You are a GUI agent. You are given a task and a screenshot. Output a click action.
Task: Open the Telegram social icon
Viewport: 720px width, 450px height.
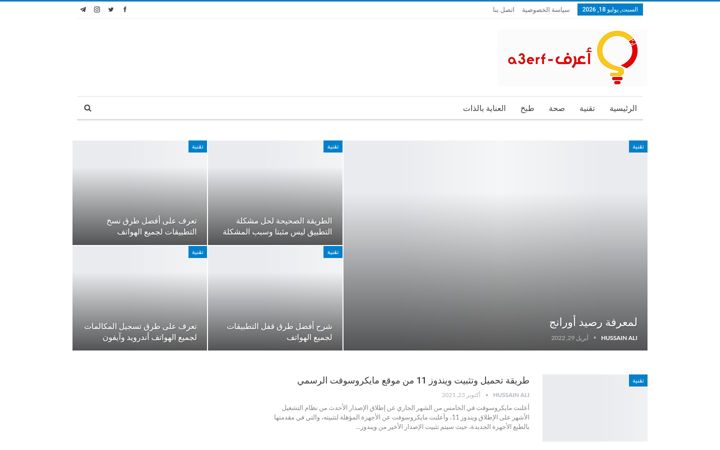click(x=83, y=10)
